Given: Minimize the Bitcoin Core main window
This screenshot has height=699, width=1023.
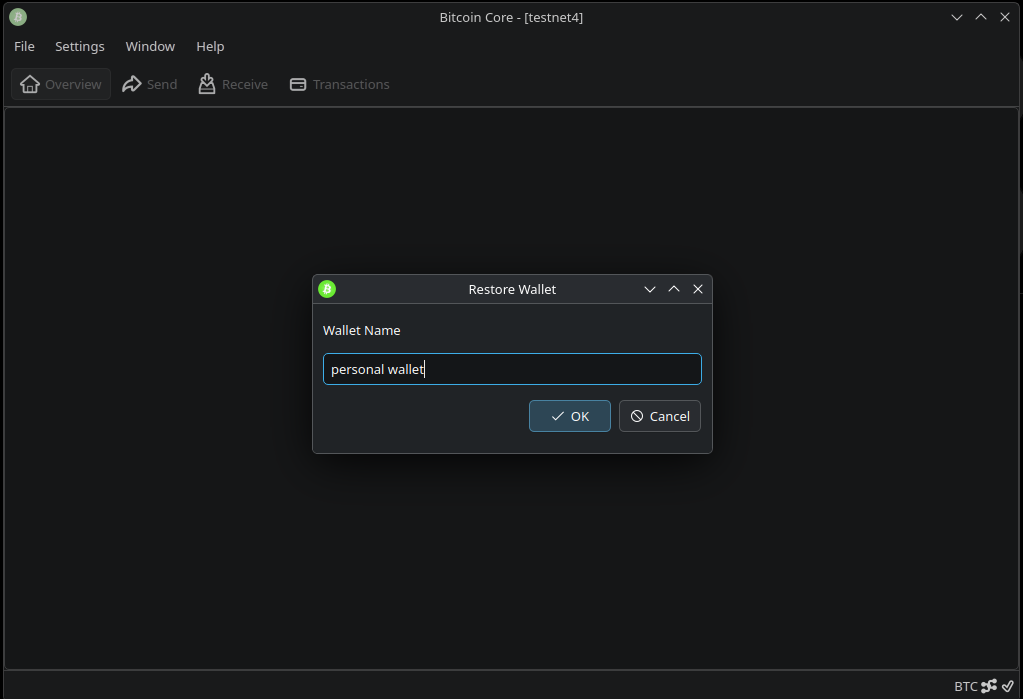Looking at the screenshot, I should click(x=956, y=17).
